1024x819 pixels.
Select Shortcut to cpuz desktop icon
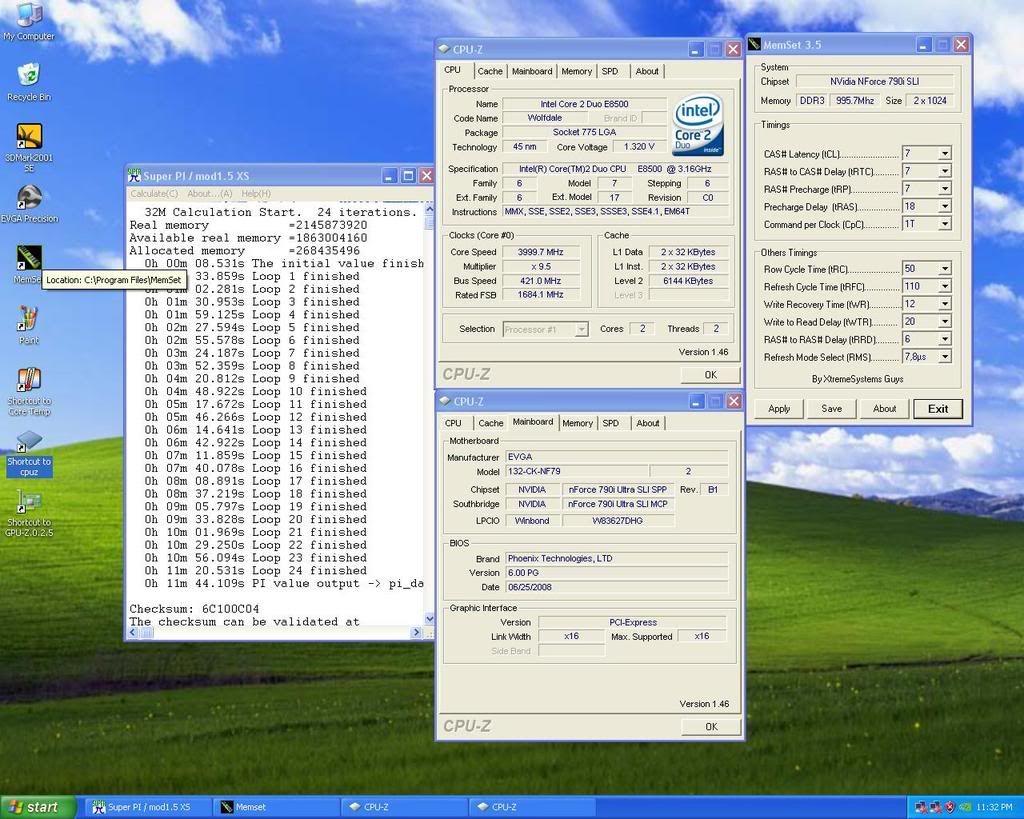click(29, 453)
